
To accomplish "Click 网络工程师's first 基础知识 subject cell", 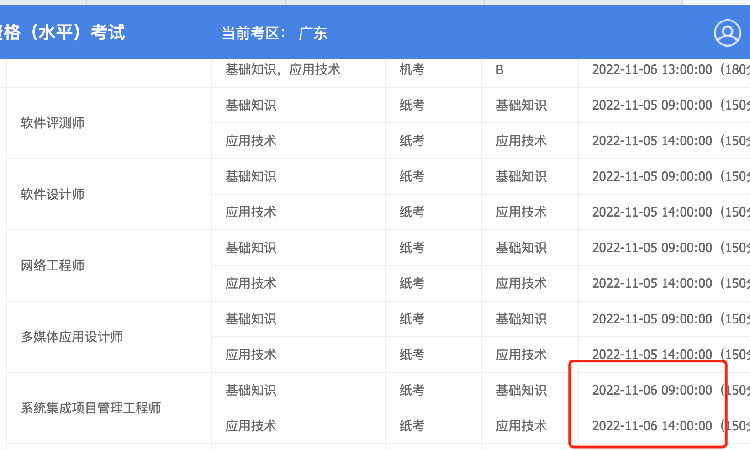I will [251, 247].
